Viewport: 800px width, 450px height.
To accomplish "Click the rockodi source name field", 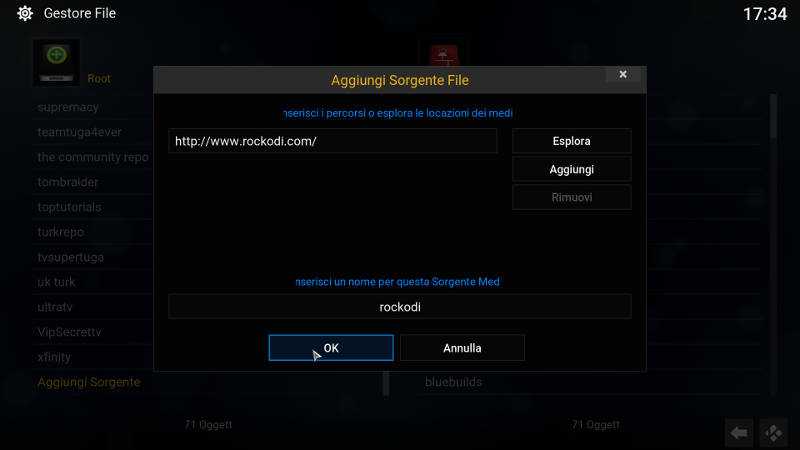I will tap(399, 307).
